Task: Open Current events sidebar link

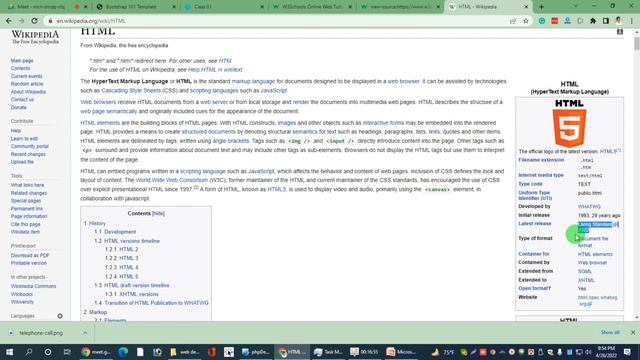Action: [x=27, y=76]
